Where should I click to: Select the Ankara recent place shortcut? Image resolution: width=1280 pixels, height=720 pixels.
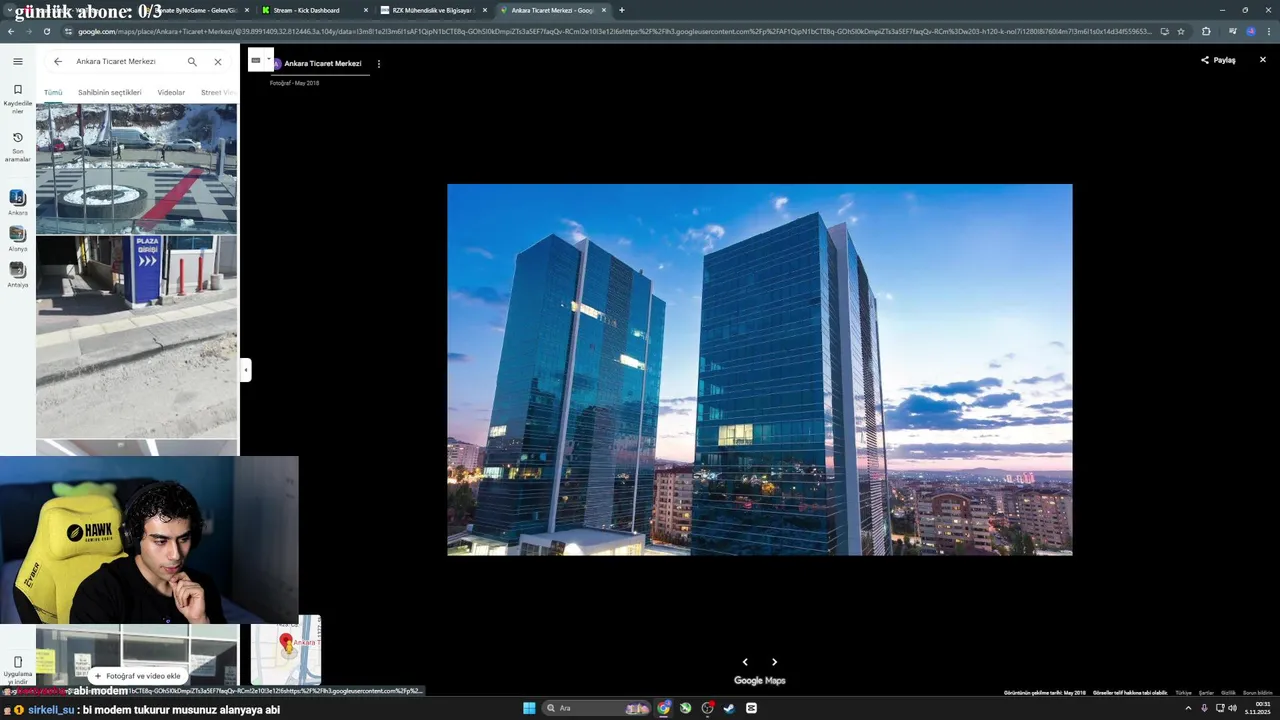pyautogui.click(x=17, y=202)
